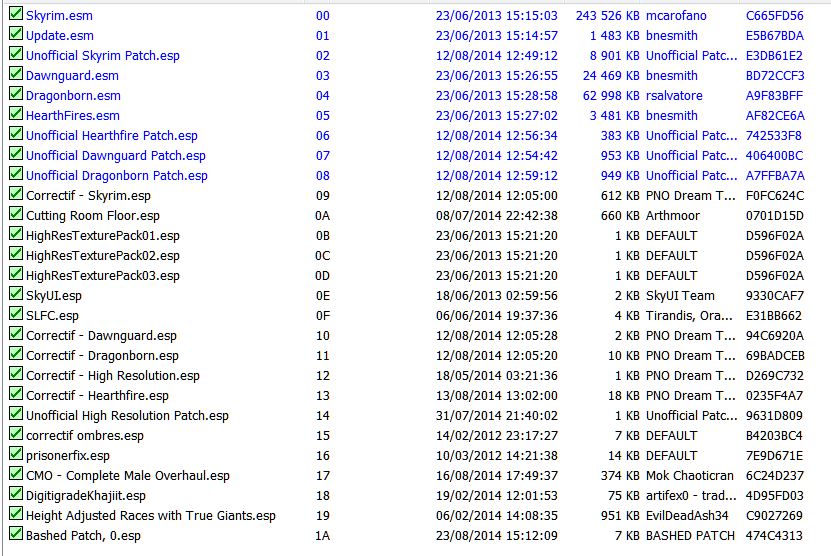
Task: Click author name mcarofano
Action: (676, 16)
